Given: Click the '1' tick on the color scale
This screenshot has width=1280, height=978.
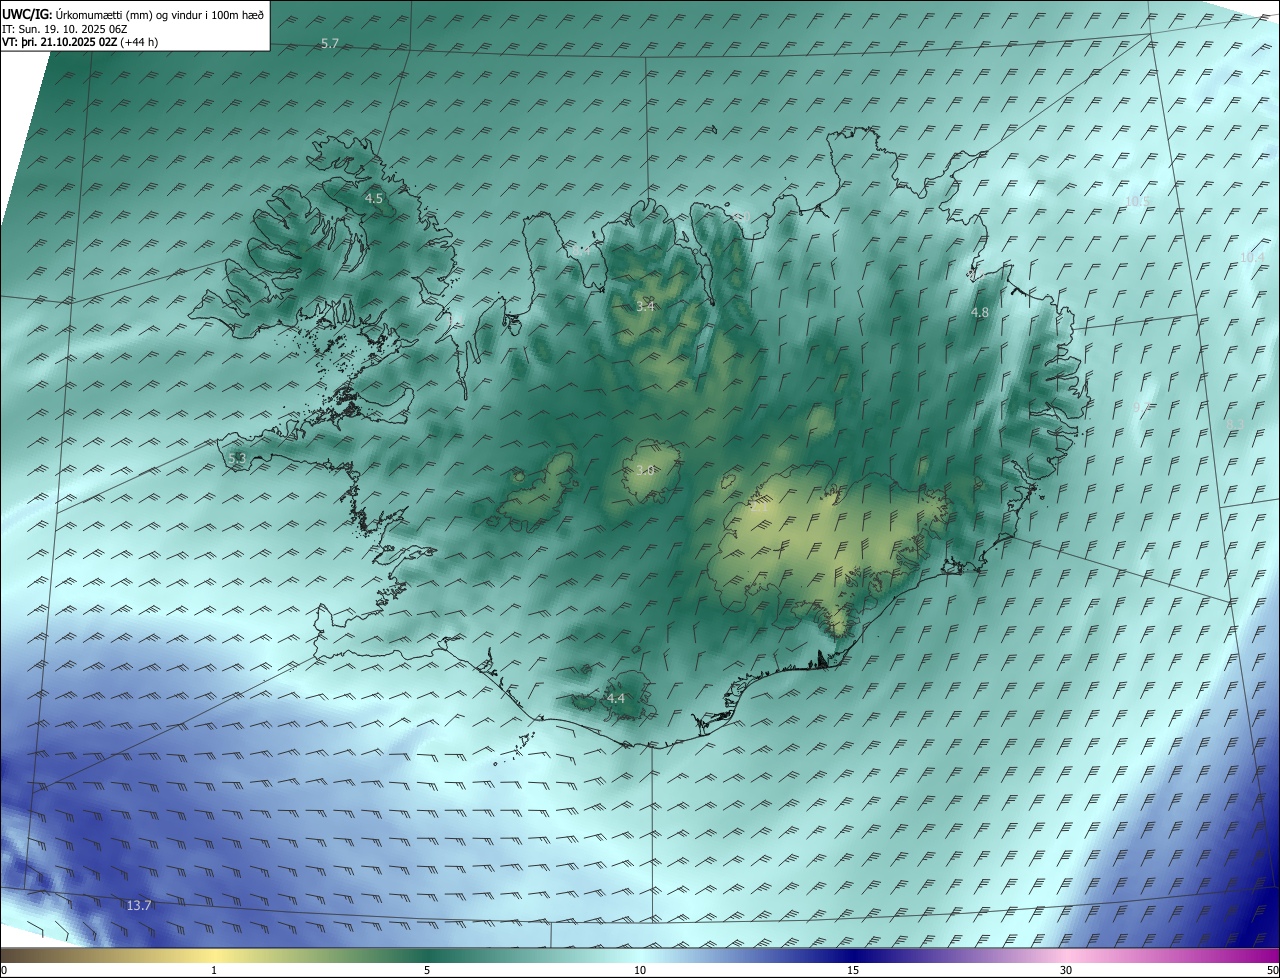Looking at the screenshot, I should tap(214, 970).
